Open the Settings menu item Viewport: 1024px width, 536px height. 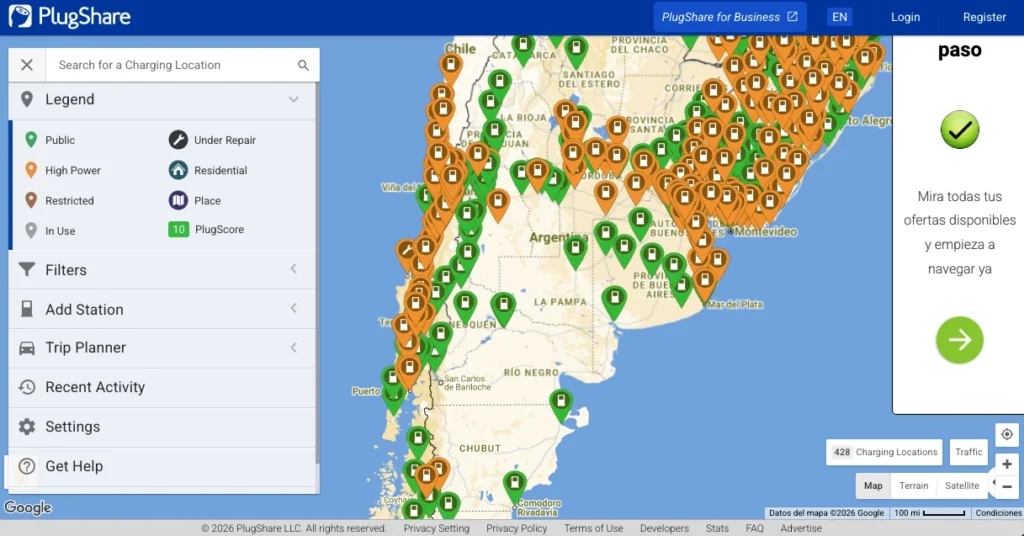[162, 427]
